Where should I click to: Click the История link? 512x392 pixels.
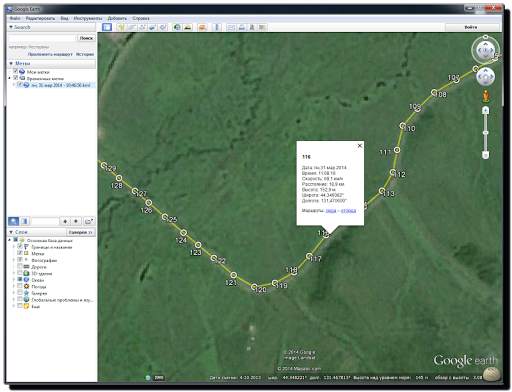point(85,54)
